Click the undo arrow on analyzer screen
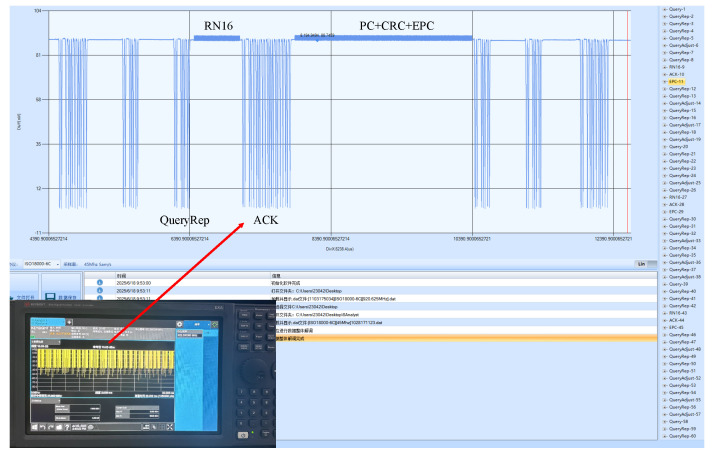 click(x=42, y=427)
